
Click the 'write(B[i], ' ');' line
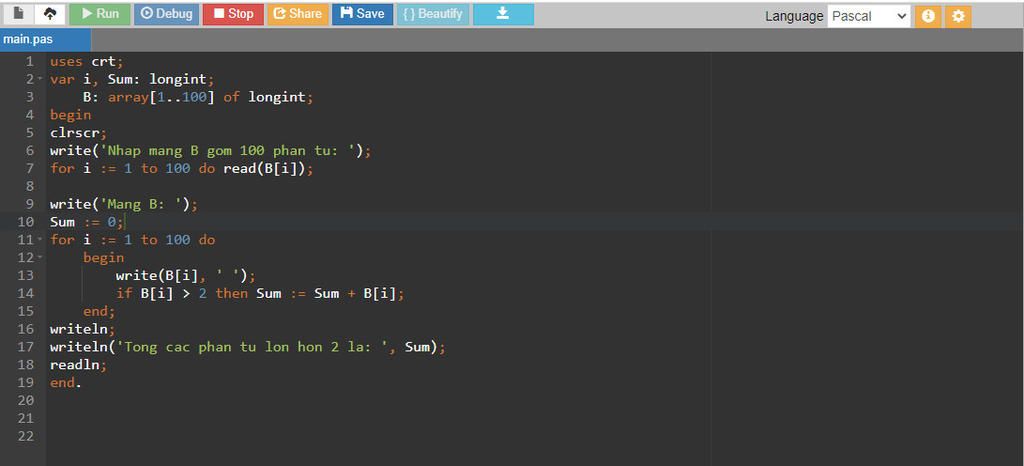185,275
